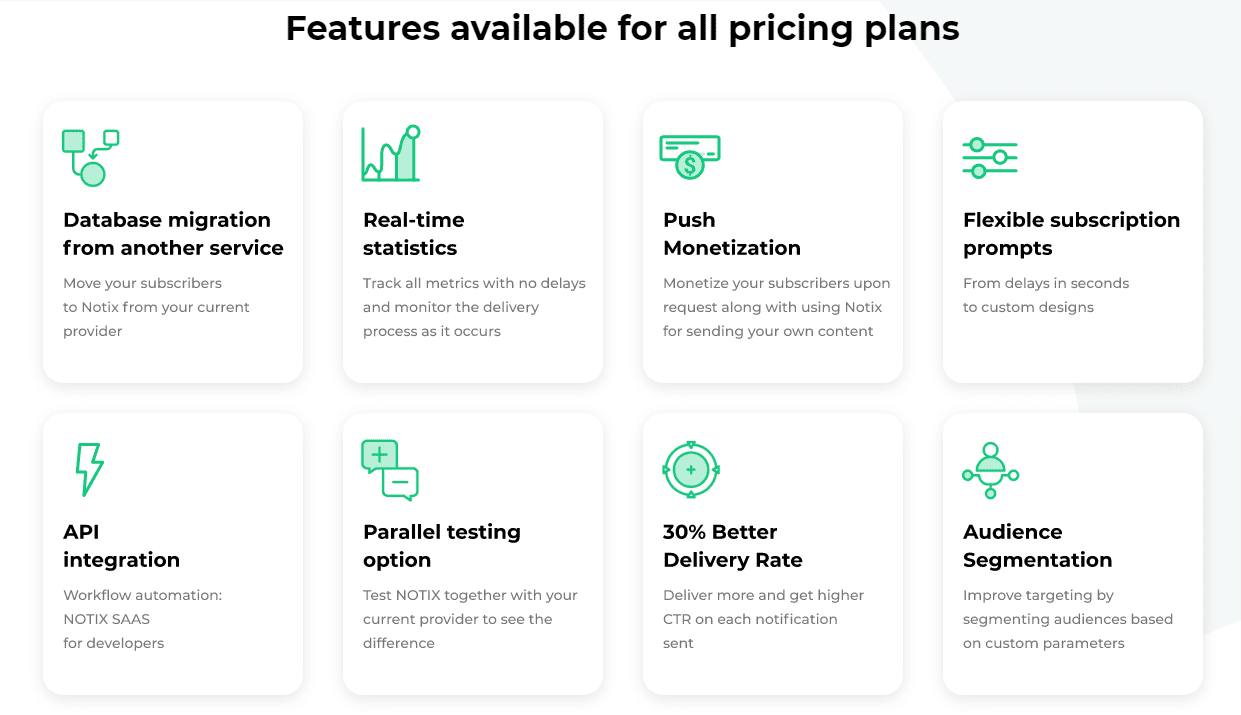This screenshot has width=1241, height=715.
Task: Click the database migration flow icon
Action: [90, 157]
